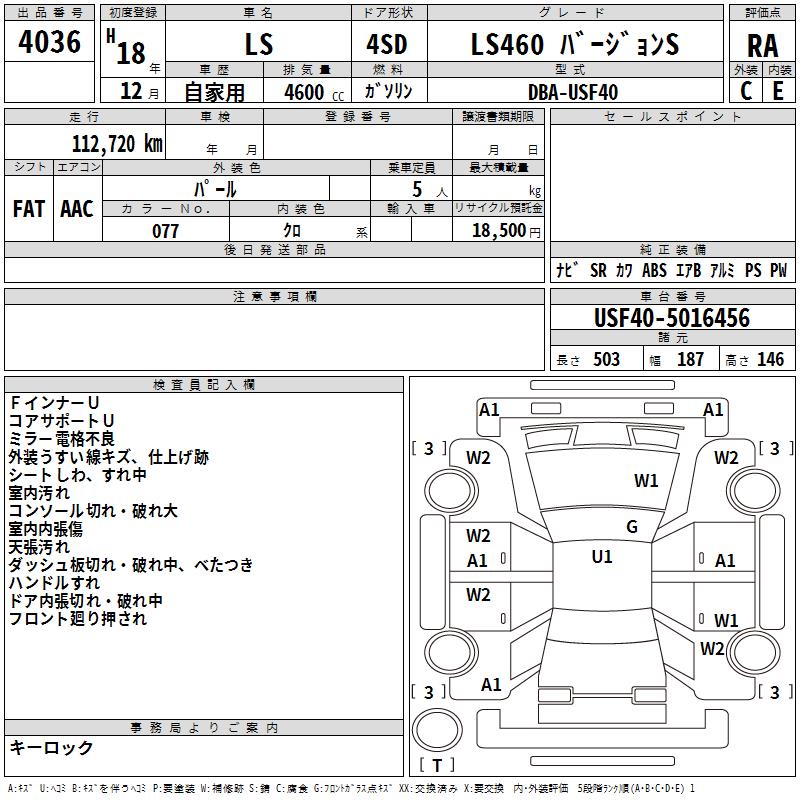Click note シートしわ、すれ中

point(78,474)
